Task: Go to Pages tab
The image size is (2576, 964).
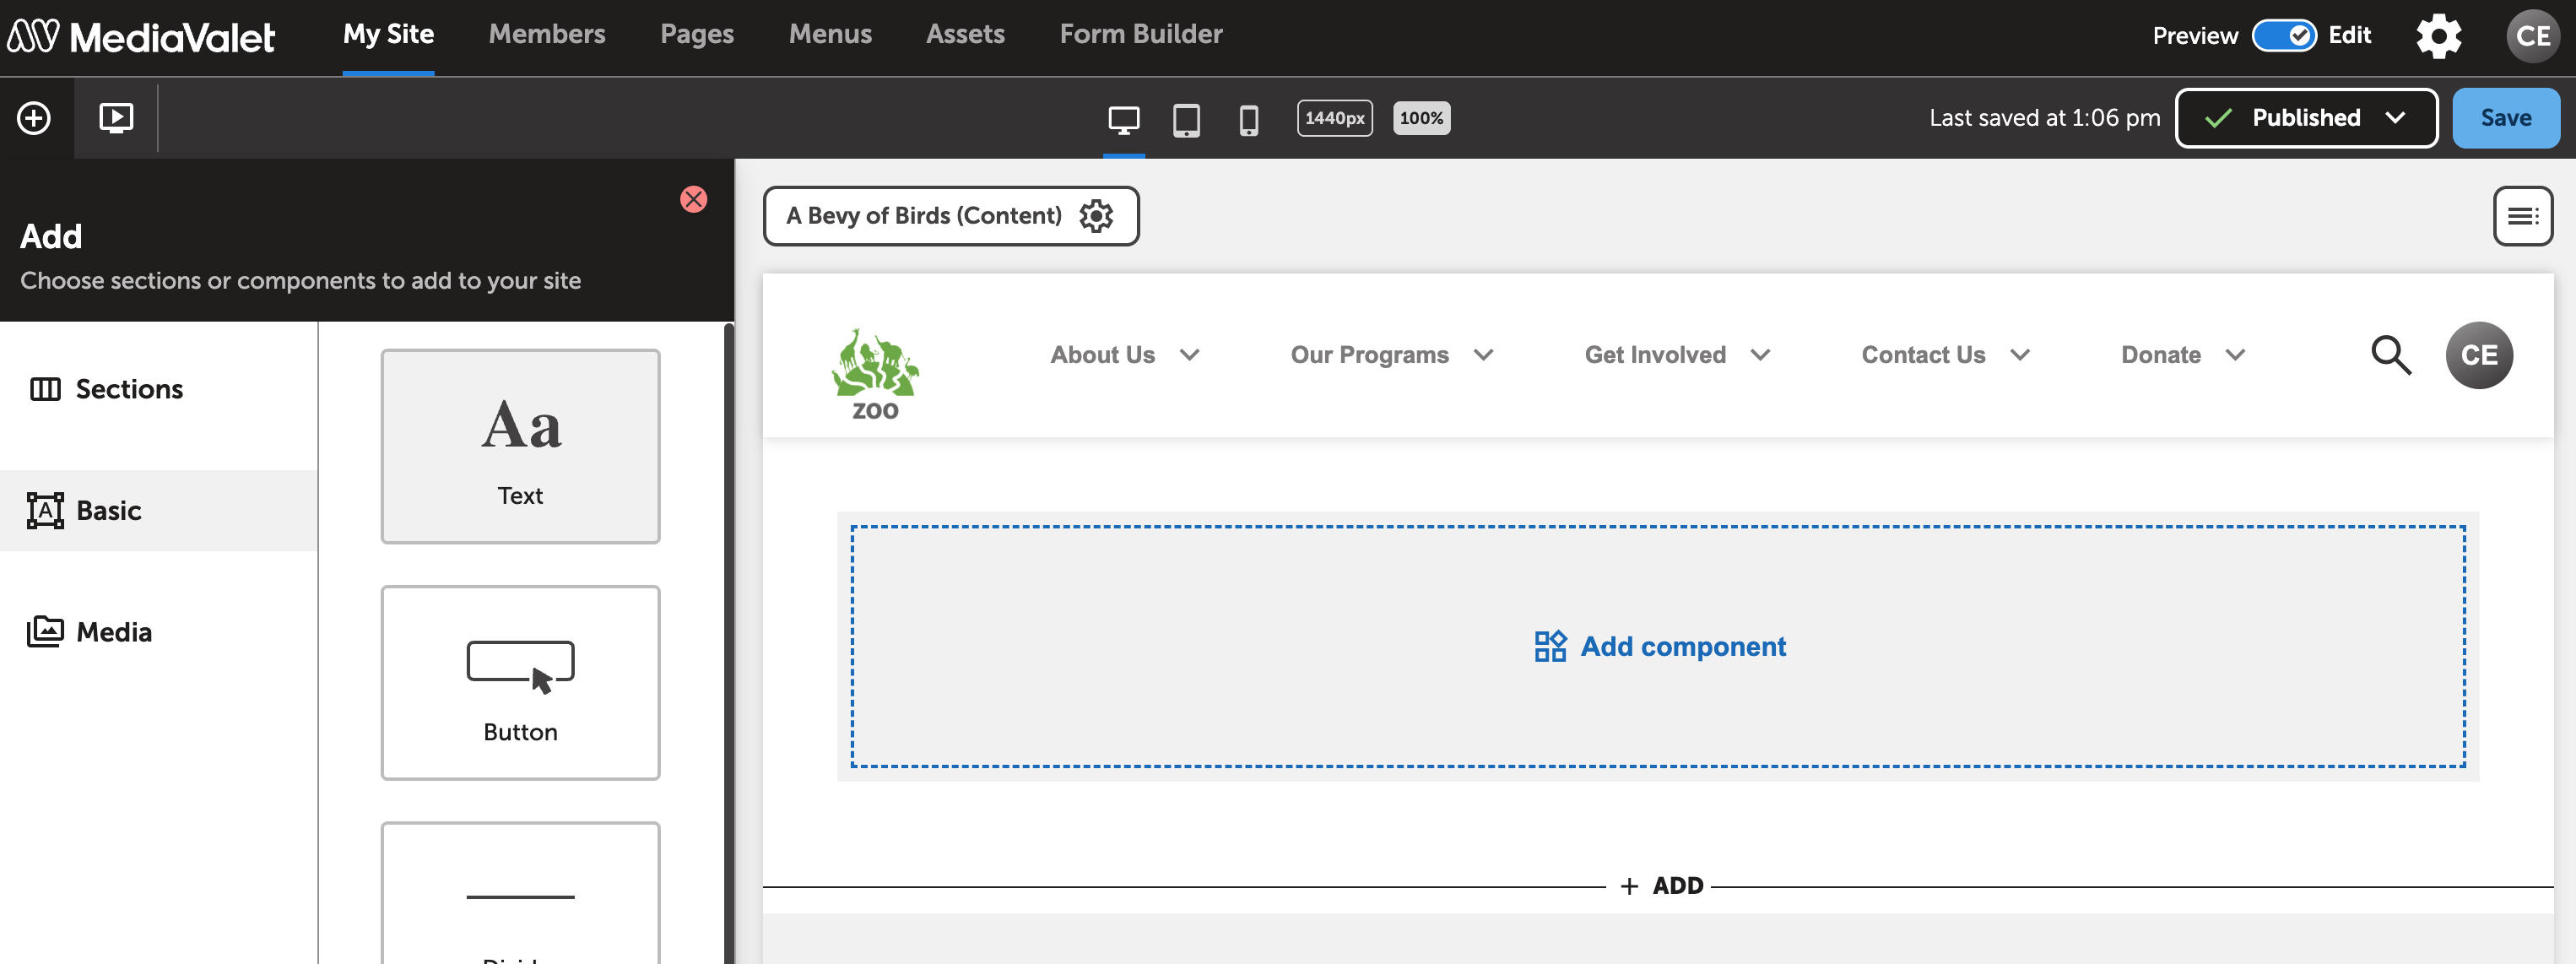Action: click(x=697, y=35)
